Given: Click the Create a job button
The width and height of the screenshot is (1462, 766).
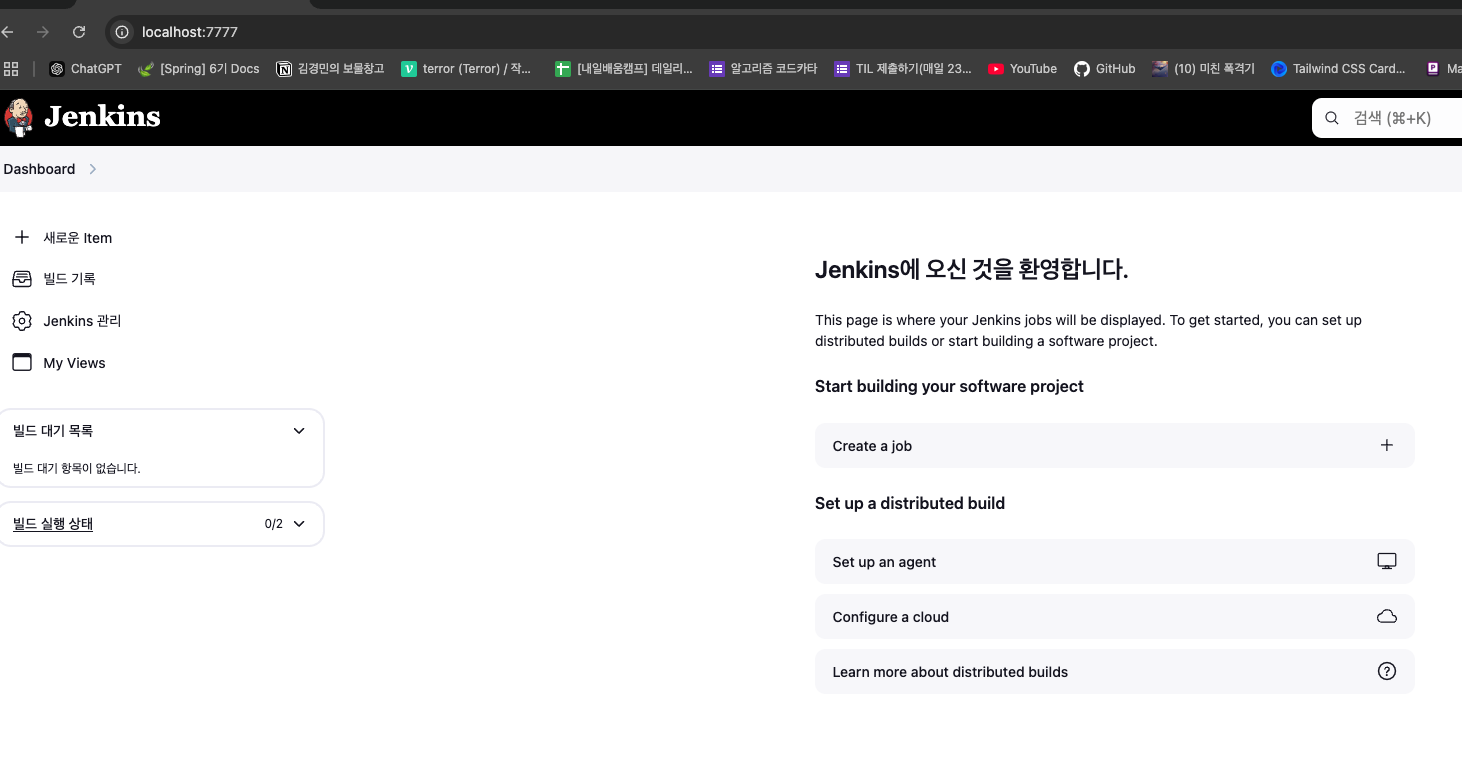Looking at the screenshot, I should 871,445.
